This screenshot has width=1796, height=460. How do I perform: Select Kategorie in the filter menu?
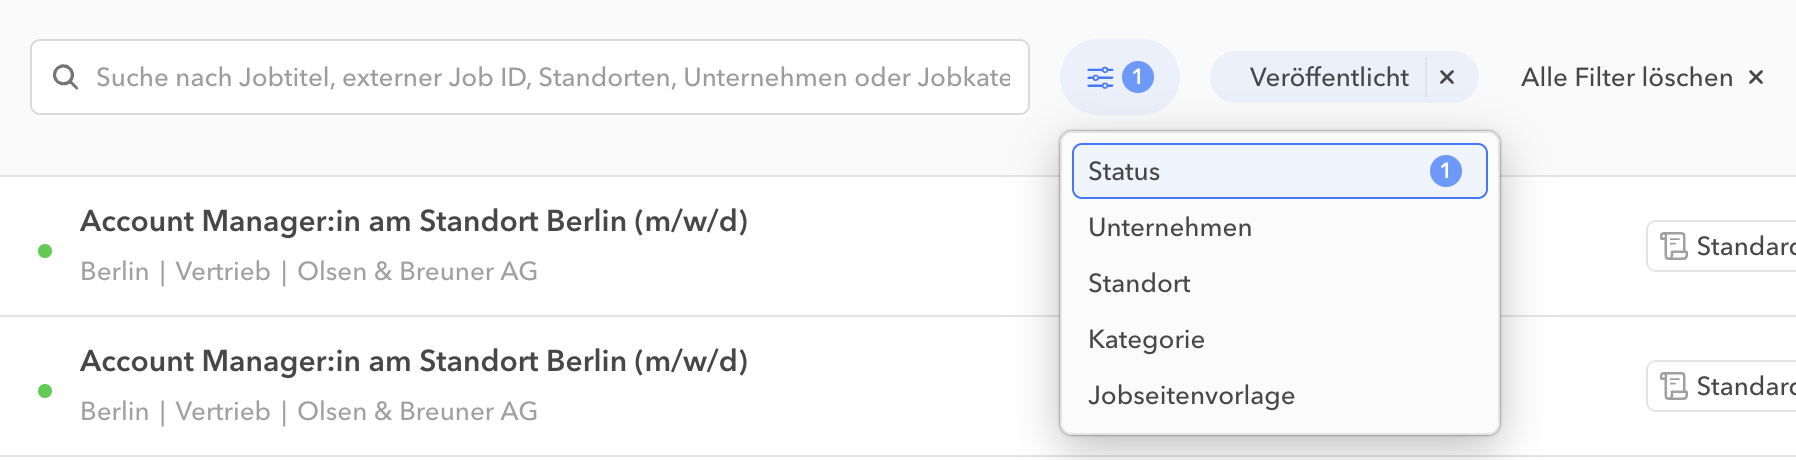1146,339
